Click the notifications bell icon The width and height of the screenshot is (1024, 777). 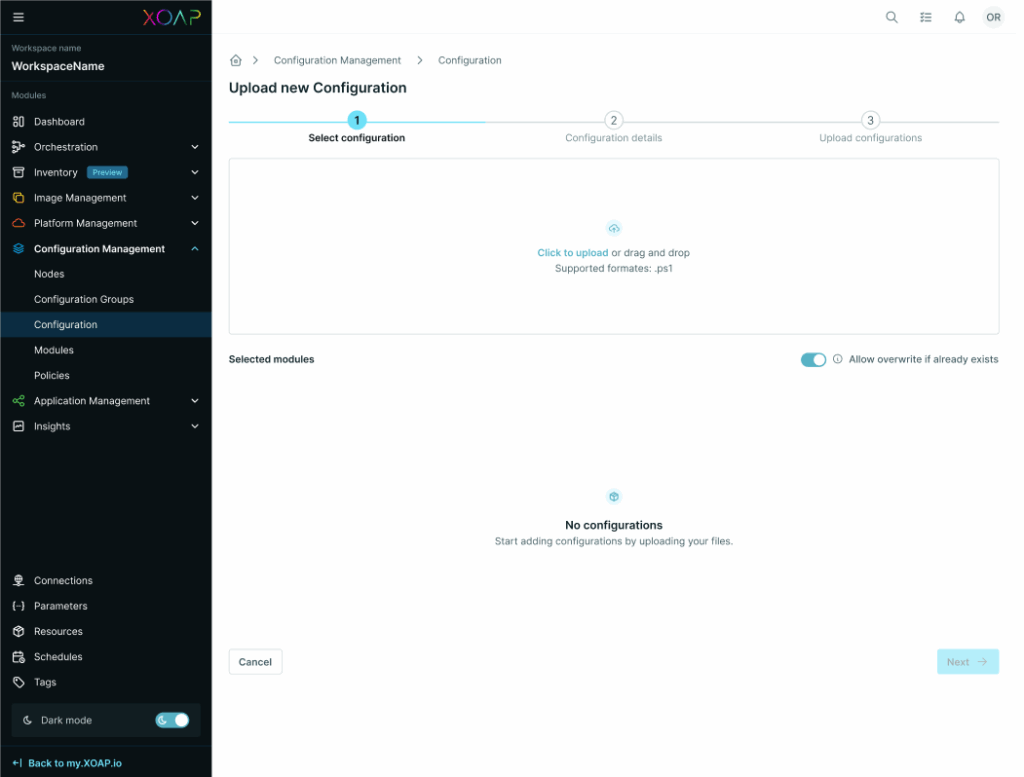coord(958,17)
